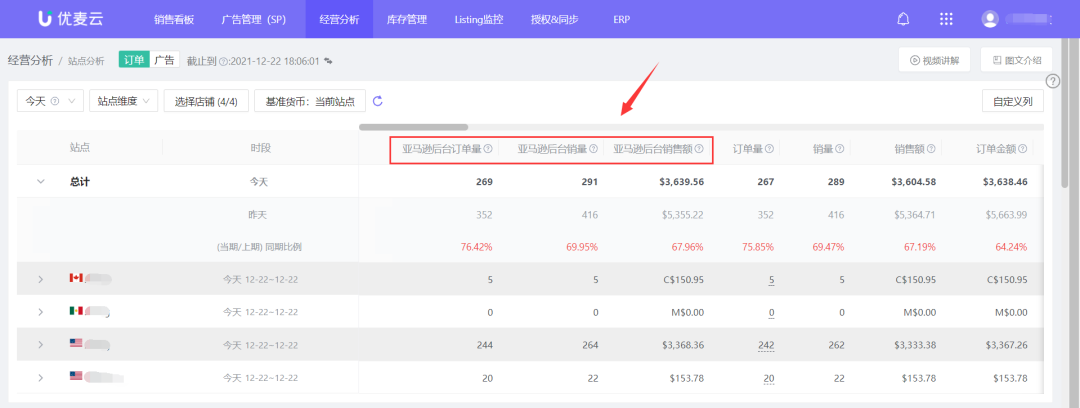Screen dimensions: 1080x408
Task: Open 基准货币：当前站点 selector
Action: tap(310, 101)
